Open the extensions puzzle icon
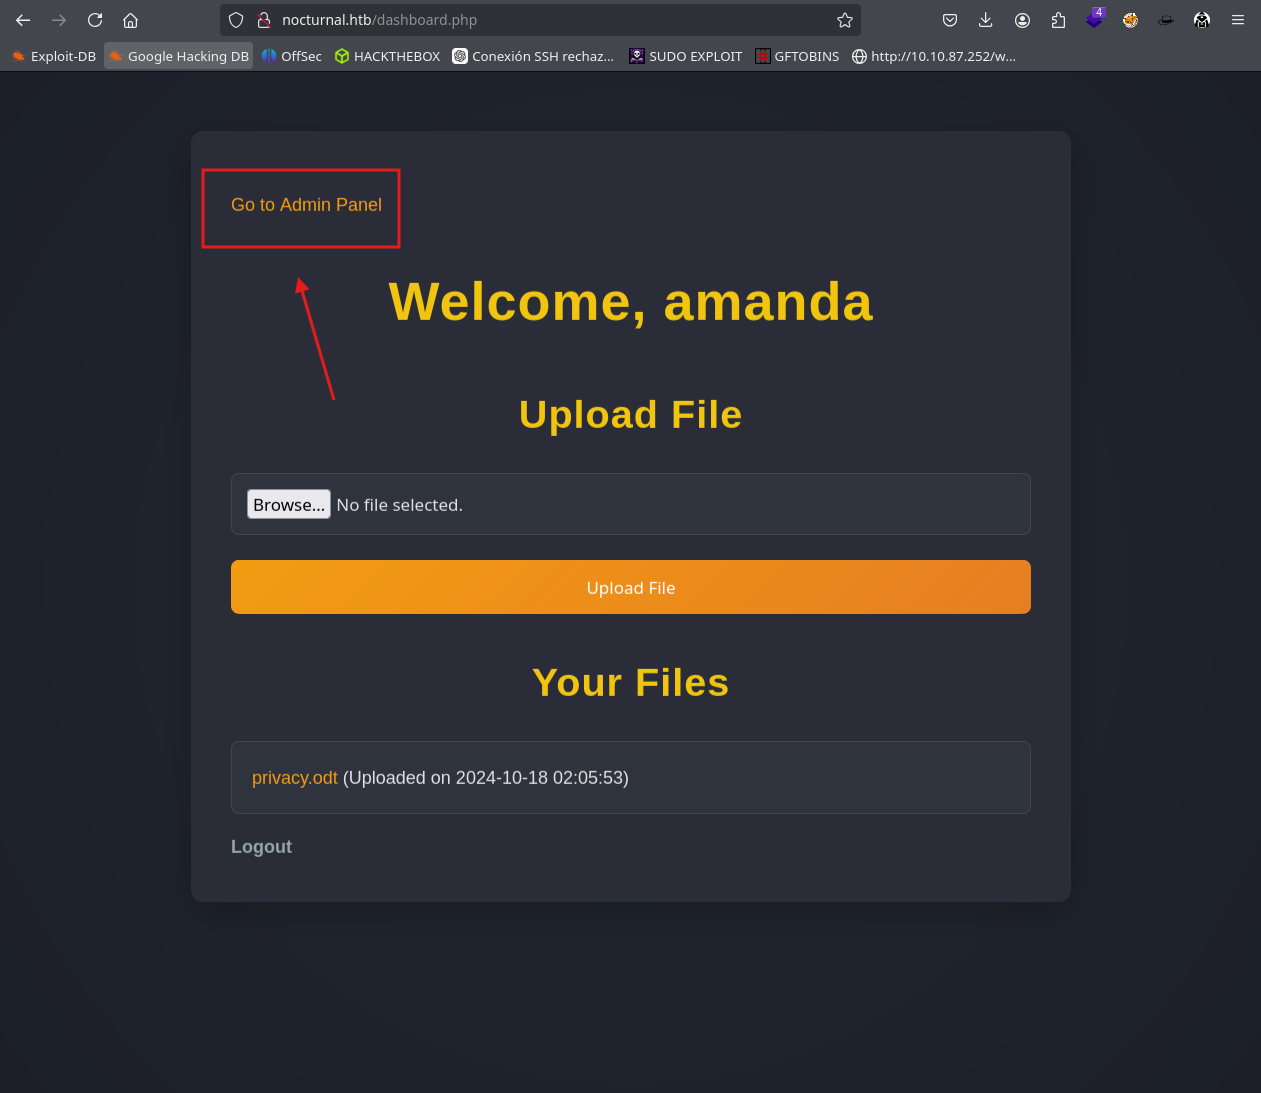 tap(1058, 20)
